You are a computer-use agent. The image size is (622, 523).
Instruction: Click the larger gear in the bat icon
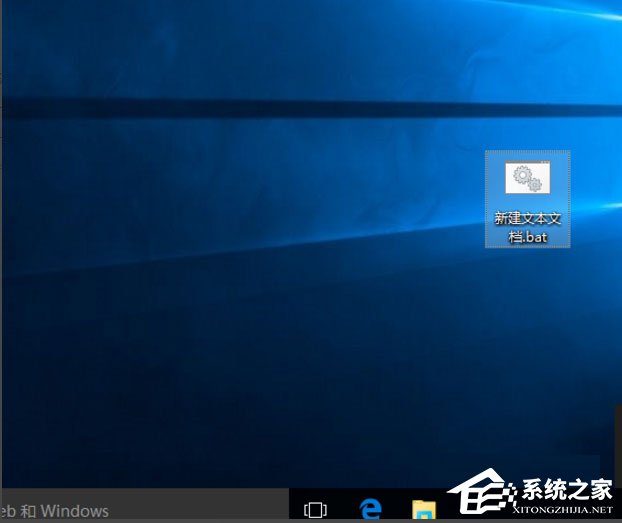523,176
